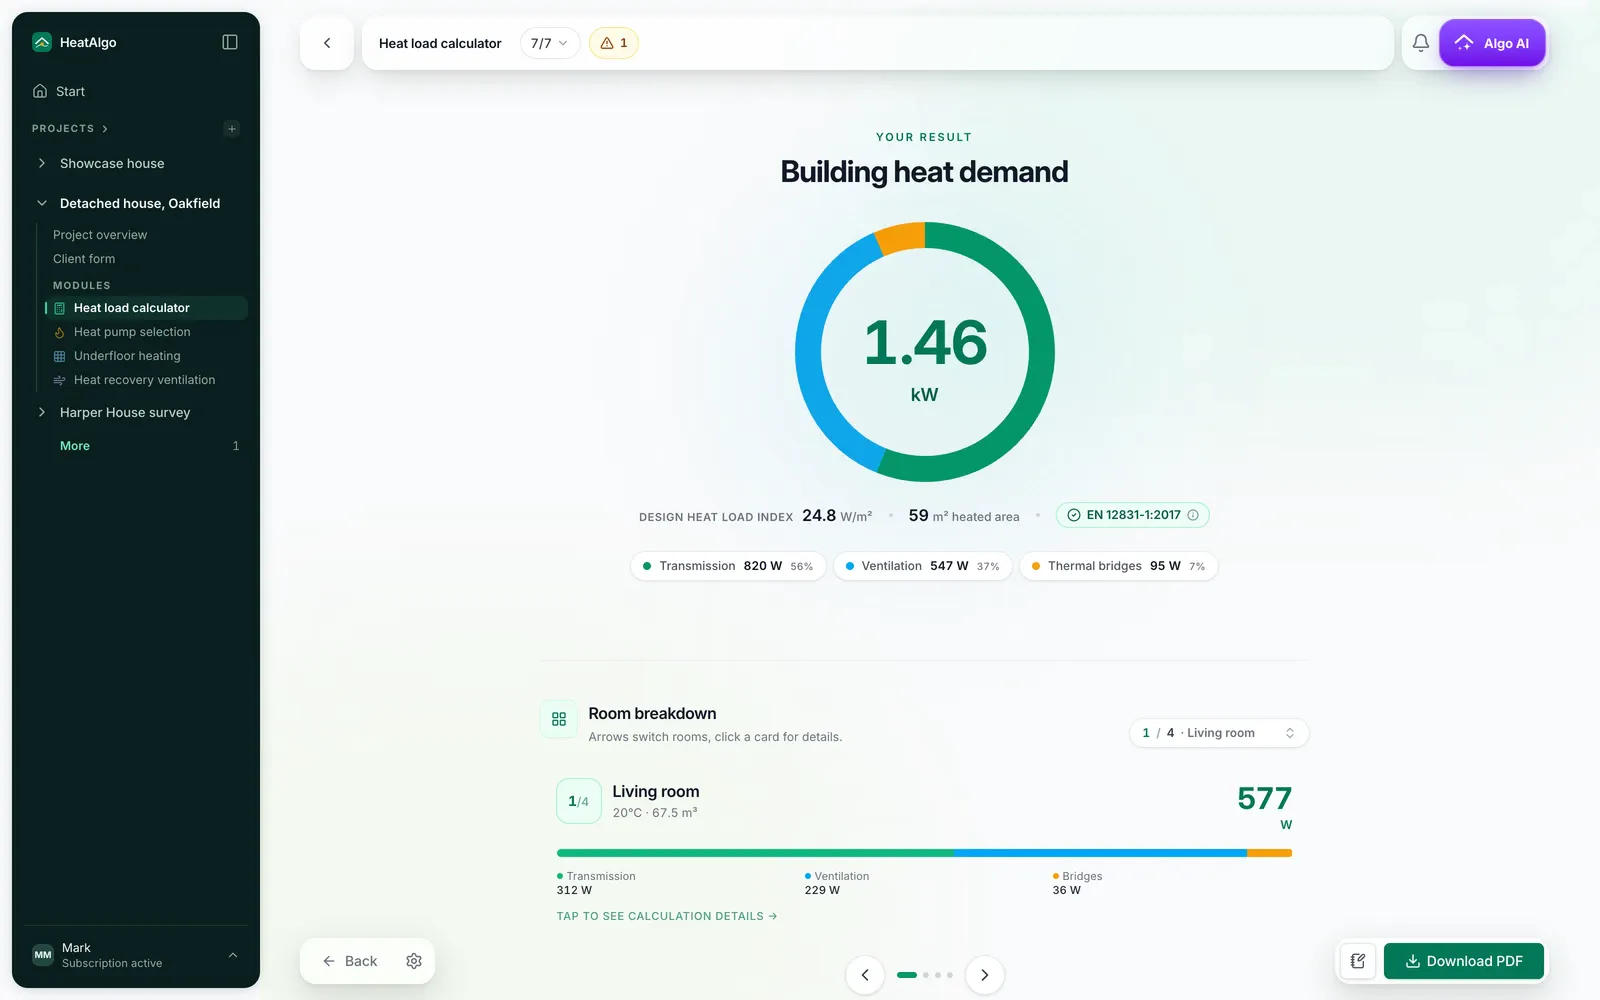
Task: Open Heat recovery ventilation module
Action: (146, 380)
